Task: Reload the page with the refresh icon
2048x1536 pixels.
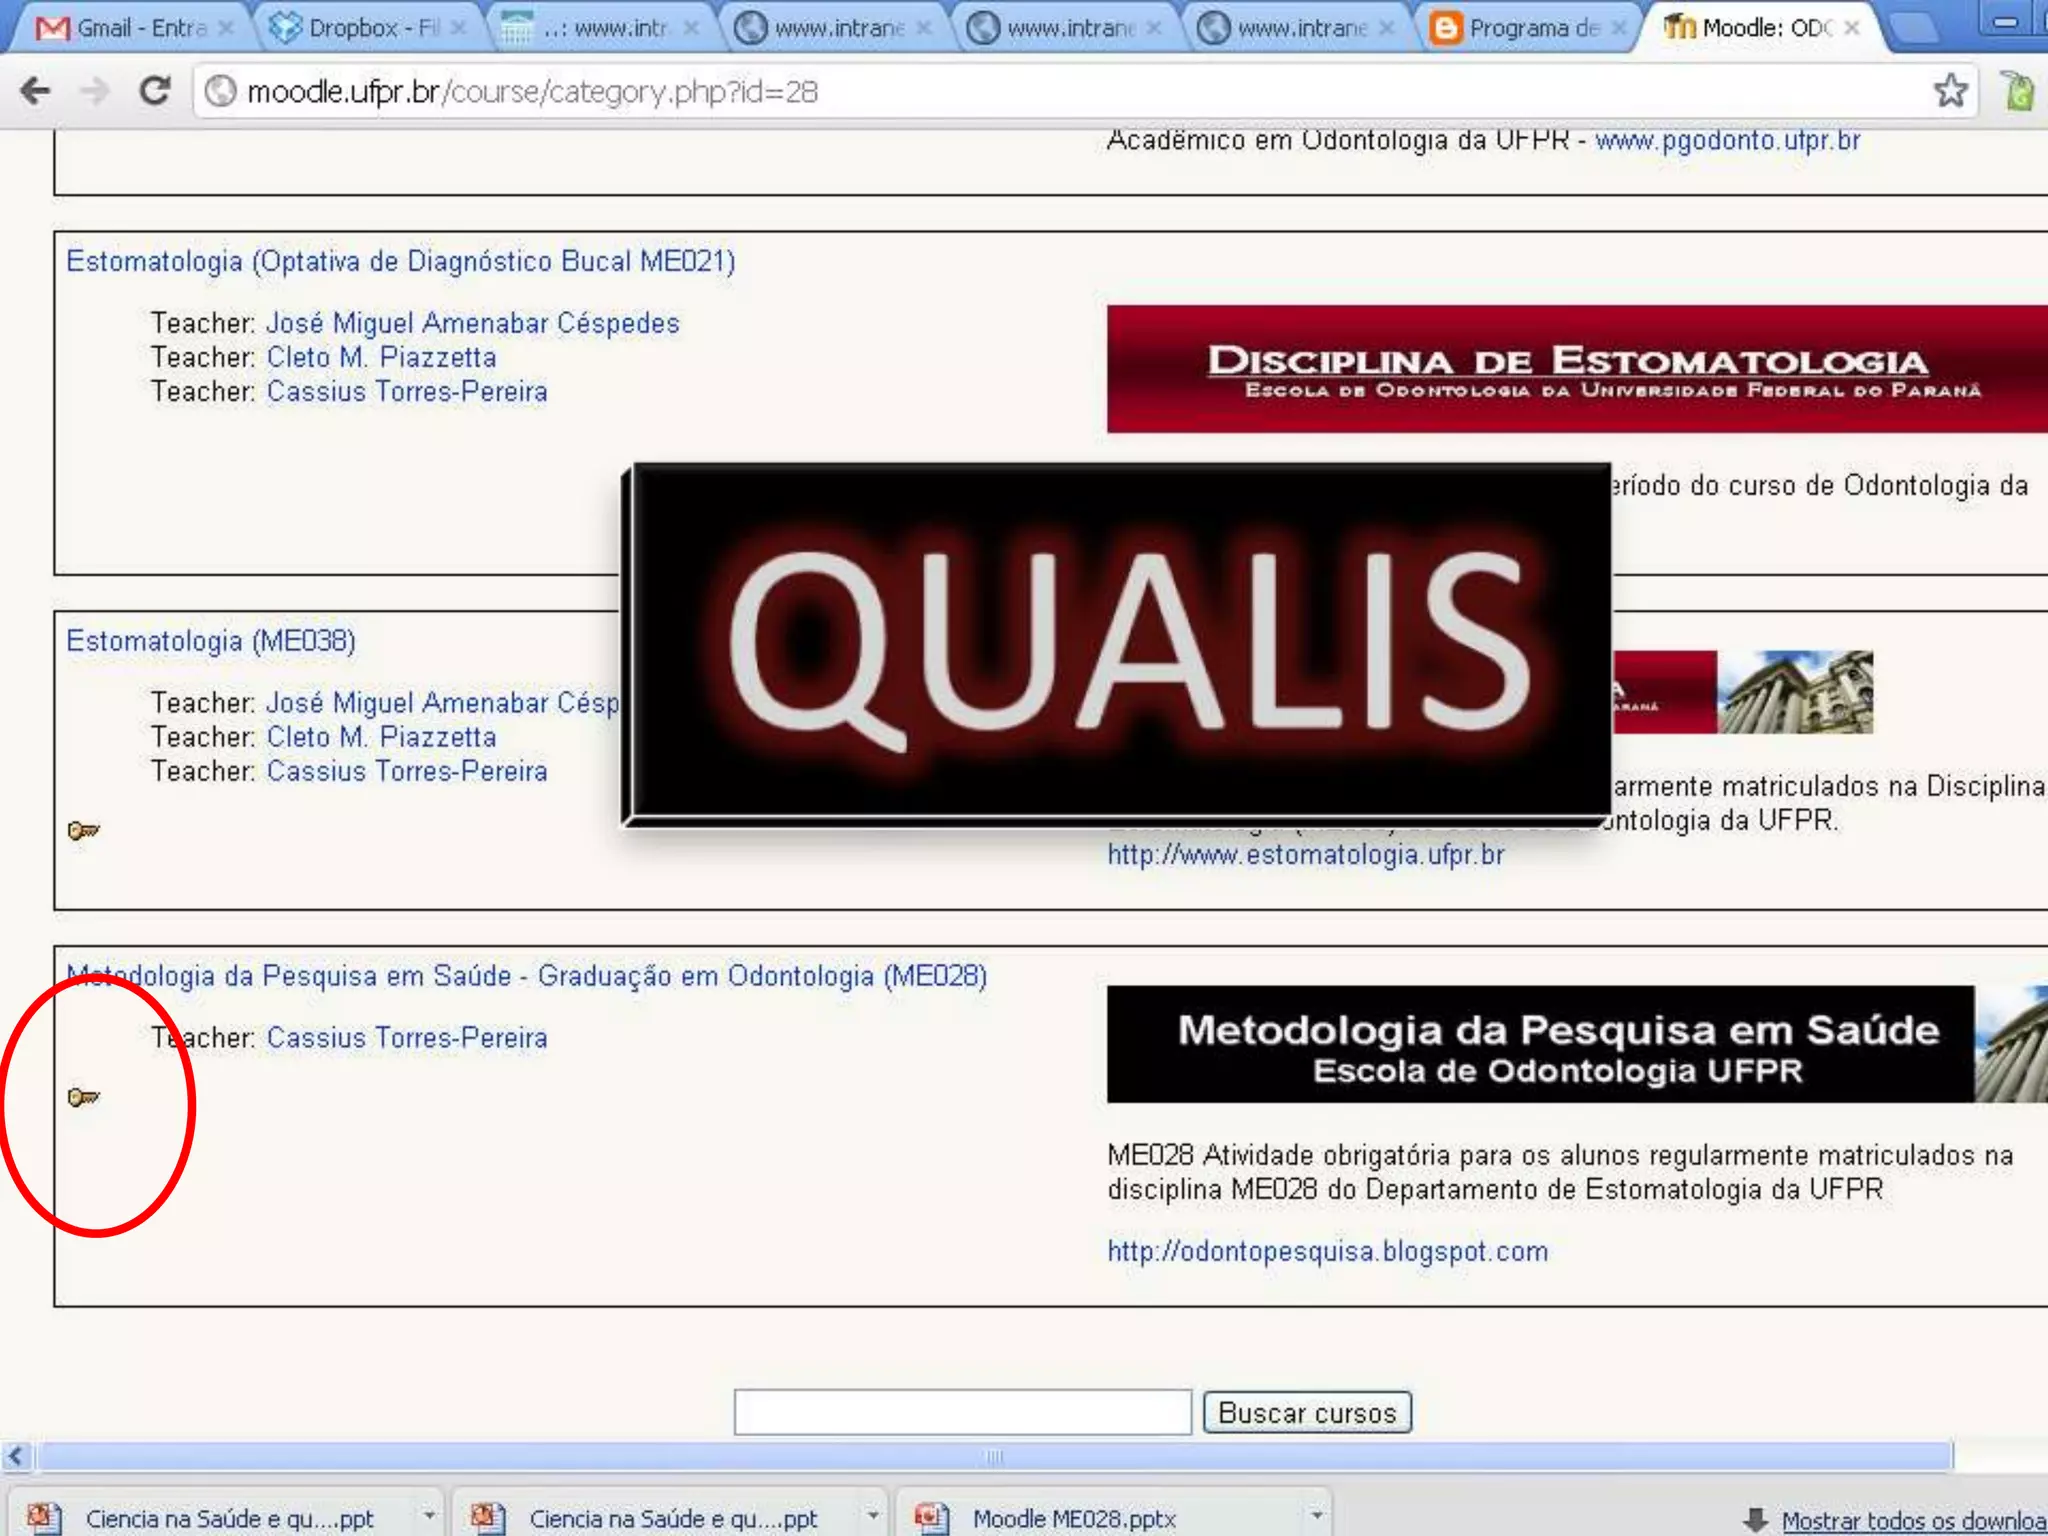Action: (x=155, y=91)
